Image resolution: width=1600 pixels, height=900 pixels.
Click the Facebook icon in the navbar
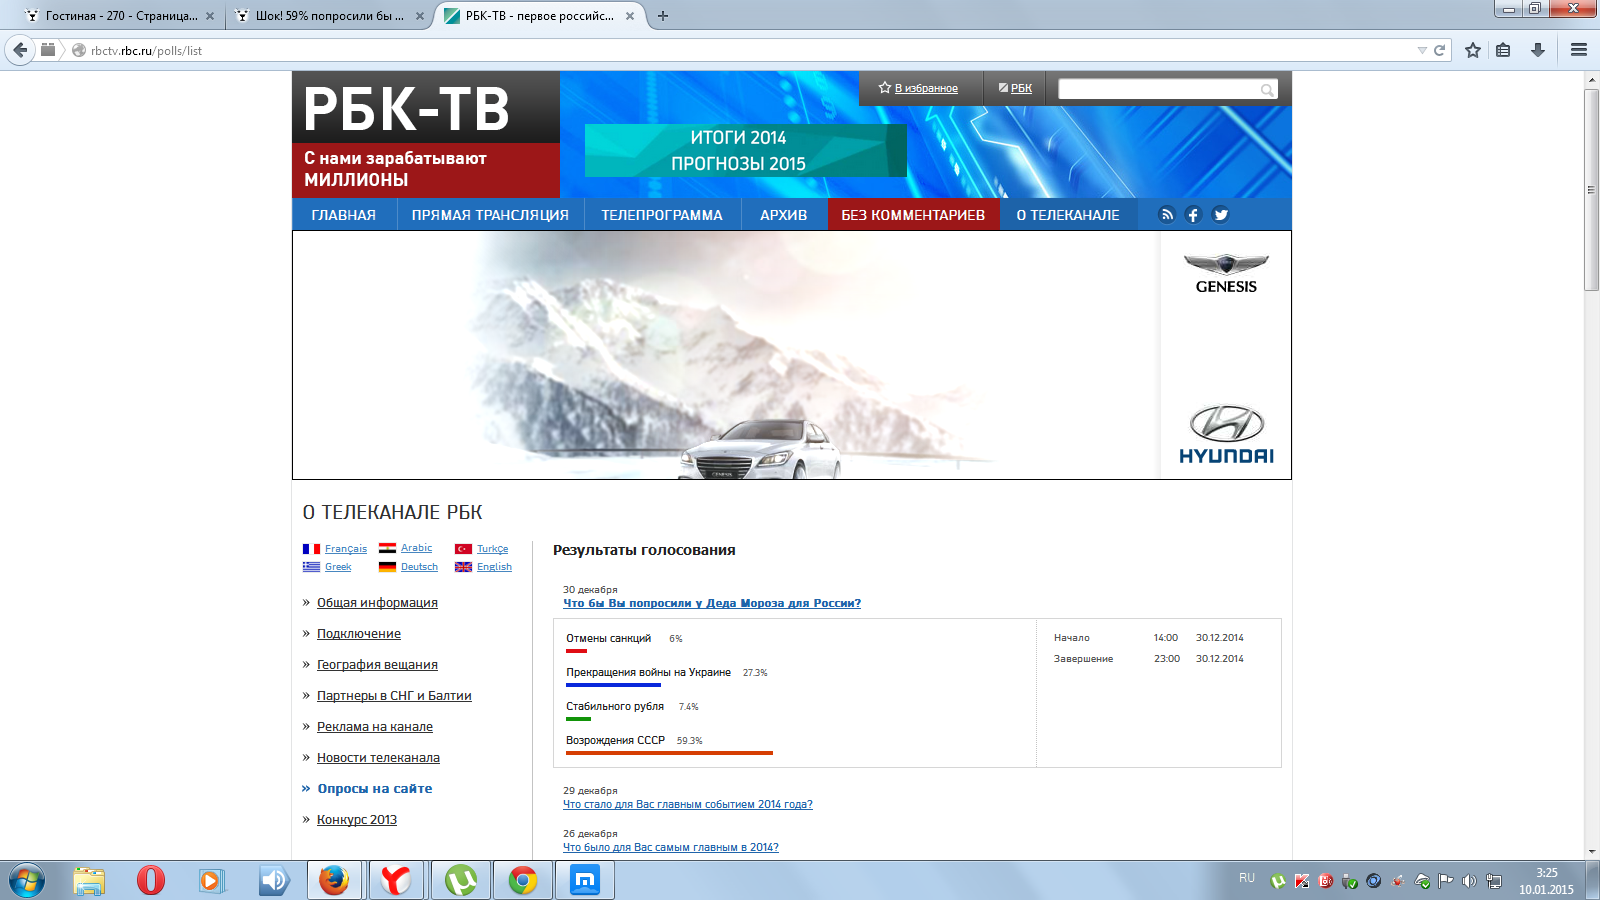coord(1193,214)
